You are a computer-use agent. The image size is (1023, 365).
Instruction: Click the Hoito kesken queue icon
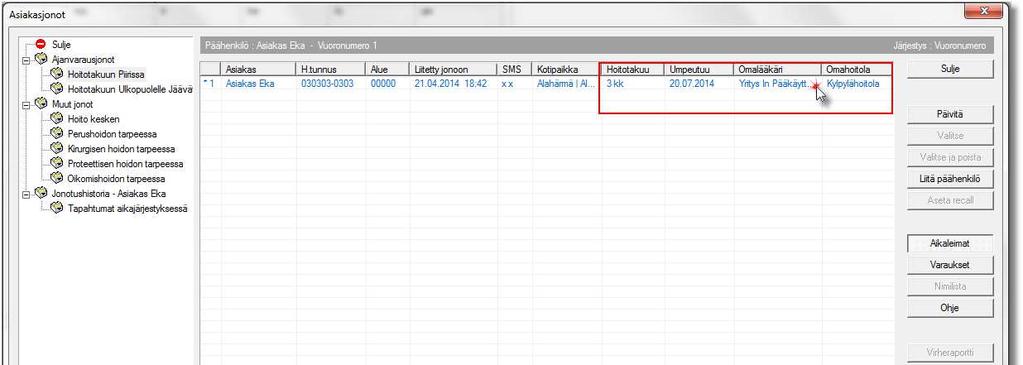coord(57,119)
